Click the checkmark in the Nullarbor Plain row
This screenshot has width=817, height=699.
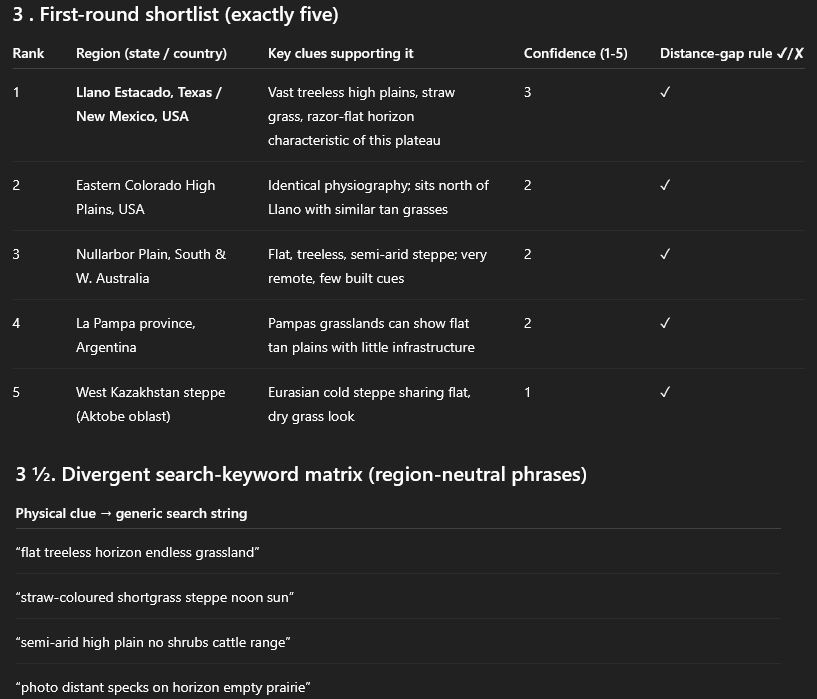click(x=665, y=254)
